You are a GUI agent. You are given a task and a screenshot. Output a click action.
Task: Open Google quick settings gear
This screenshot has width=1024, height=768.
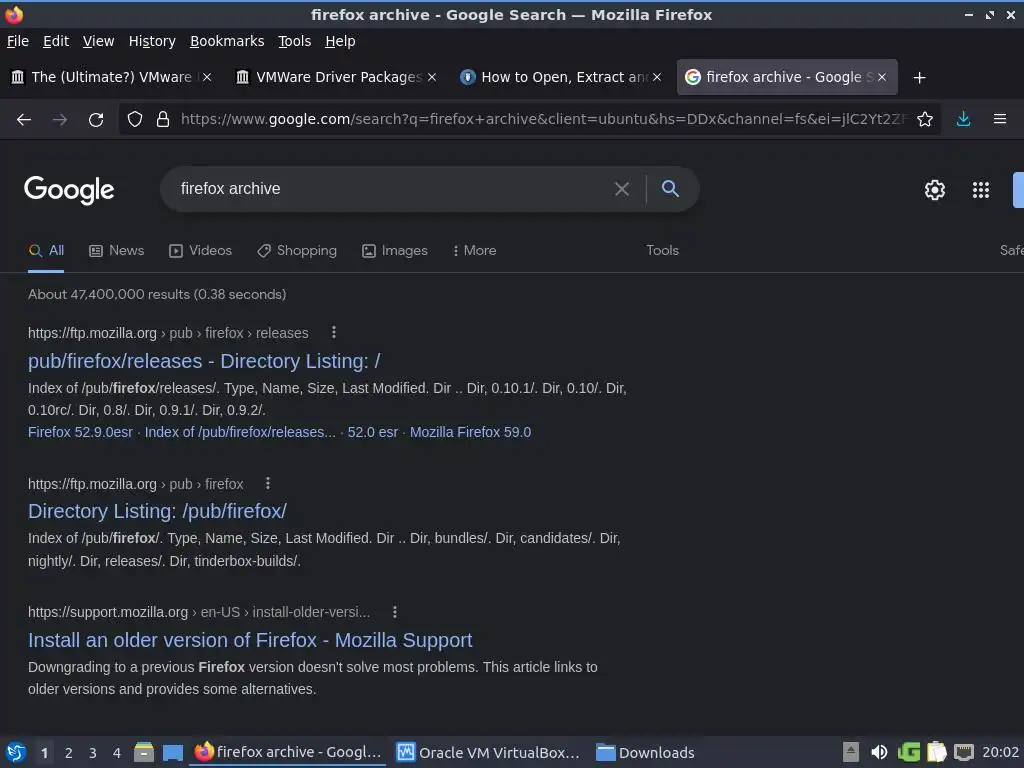(935, 189)
